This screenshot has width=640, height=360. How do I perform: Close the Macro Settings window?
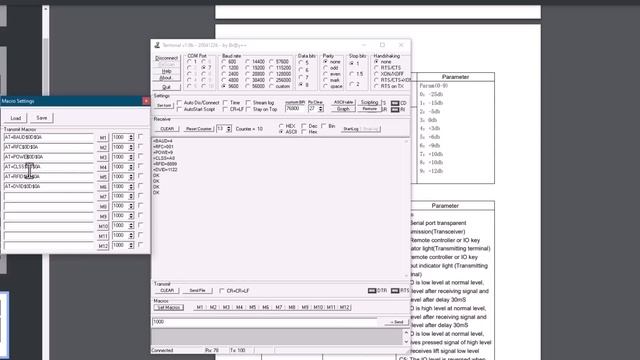[x=146, y=101]
